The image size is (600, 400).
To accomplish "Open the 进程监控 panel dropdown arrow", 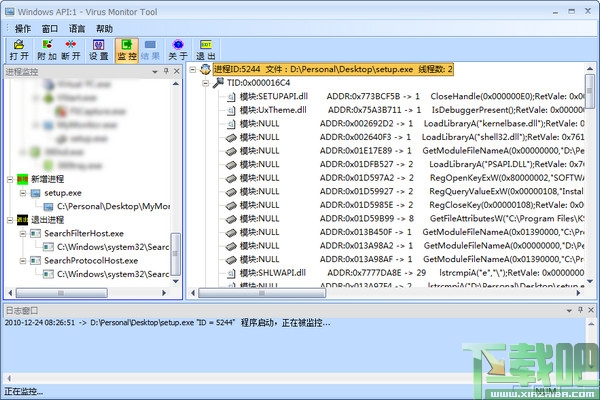I will [155, 72].
